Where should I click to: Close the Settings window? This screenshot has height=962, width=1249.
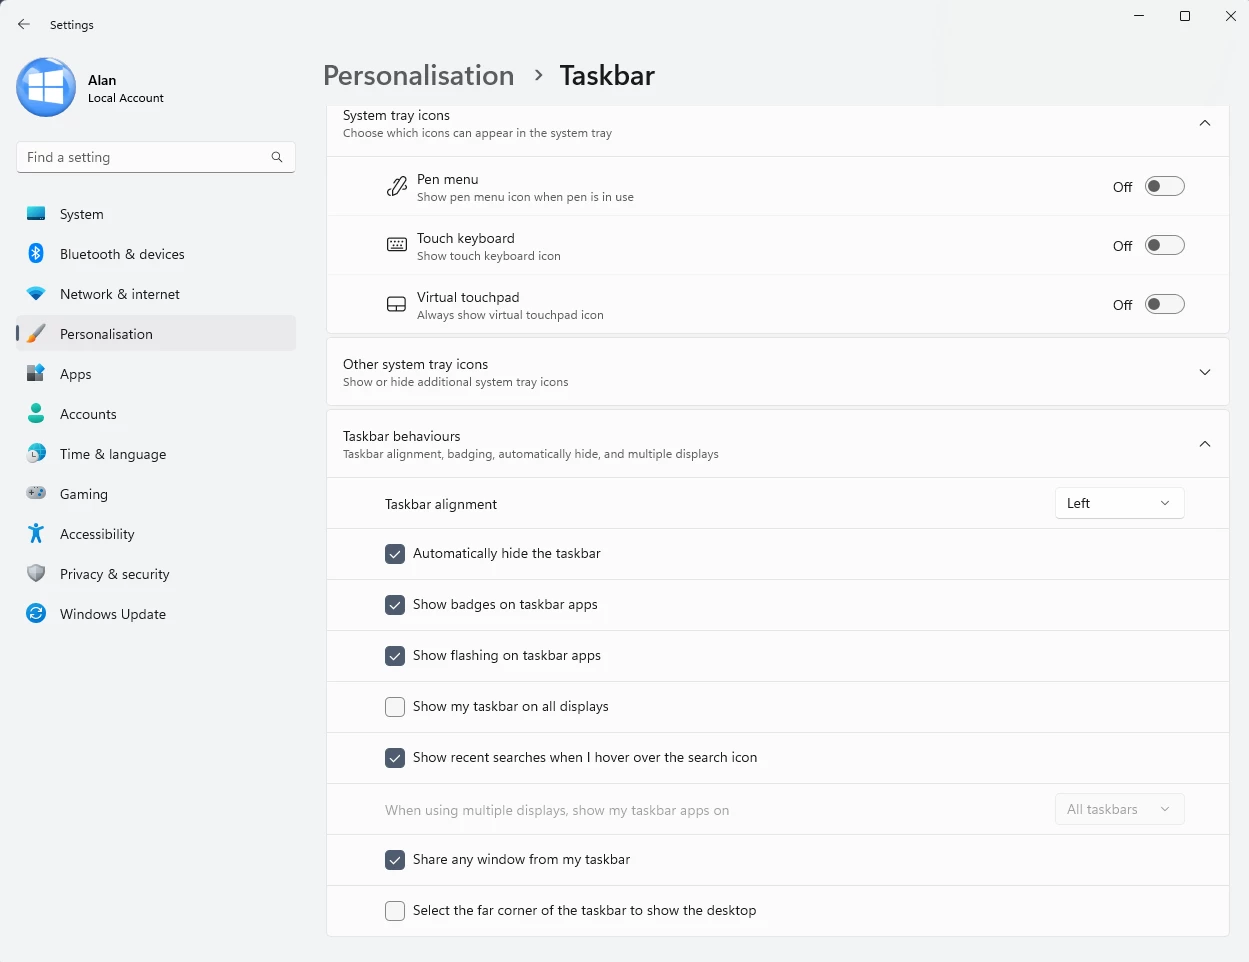(x=1231, y=16)
